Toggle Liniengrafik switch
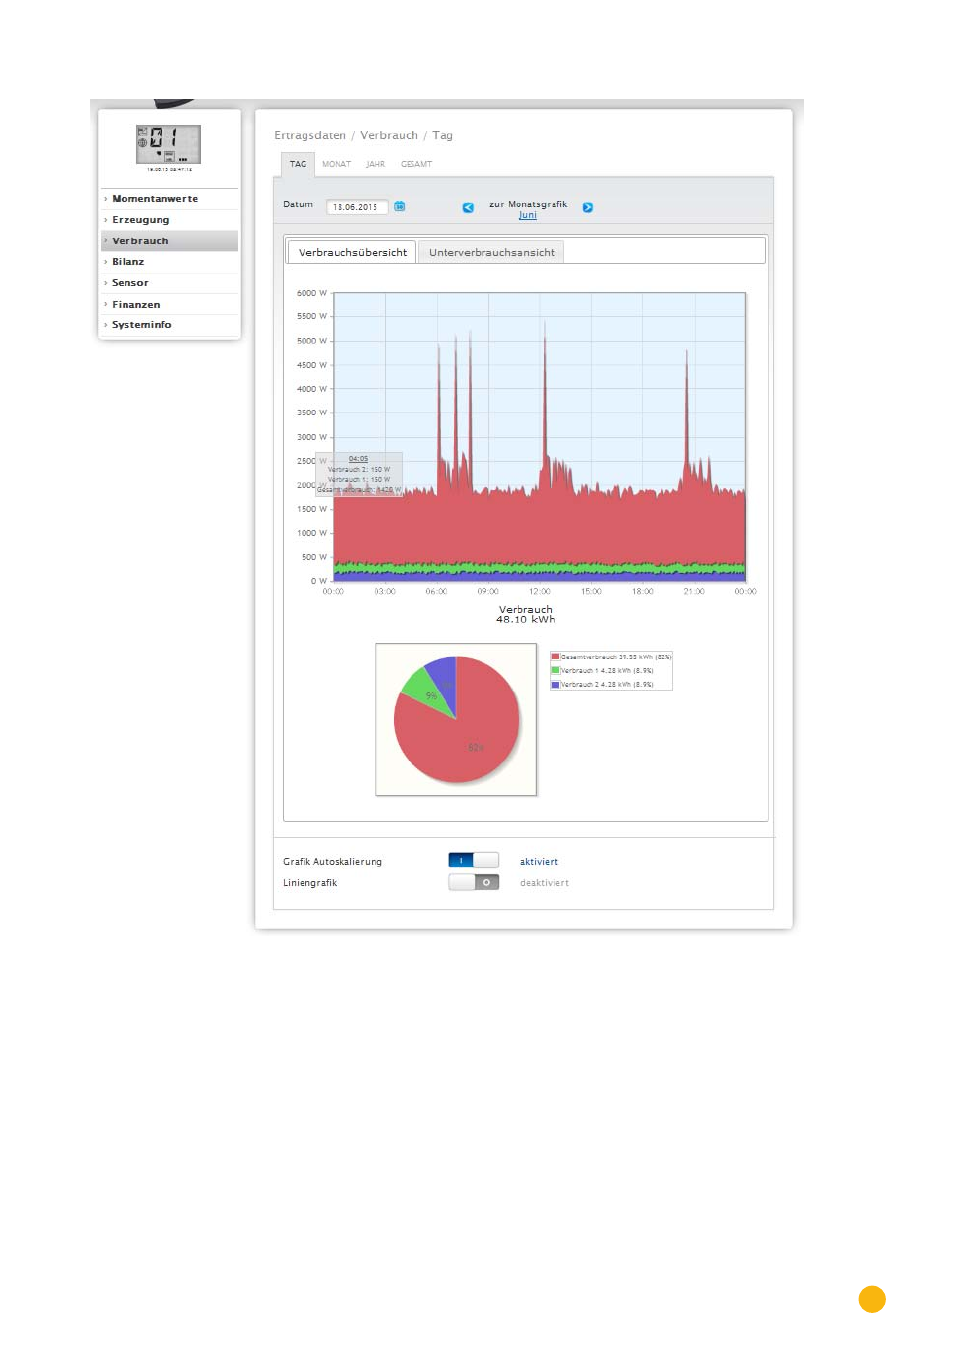This screenshot has height=1349, width=954. 473,882
